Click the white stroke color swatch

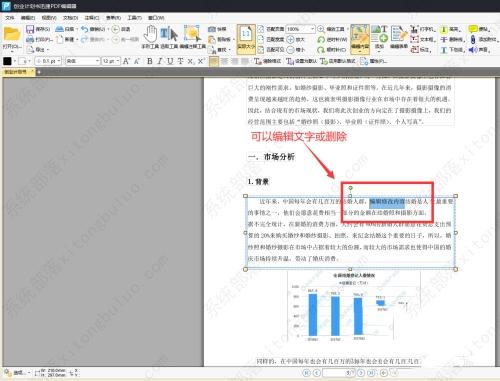[x=23, y=61]
